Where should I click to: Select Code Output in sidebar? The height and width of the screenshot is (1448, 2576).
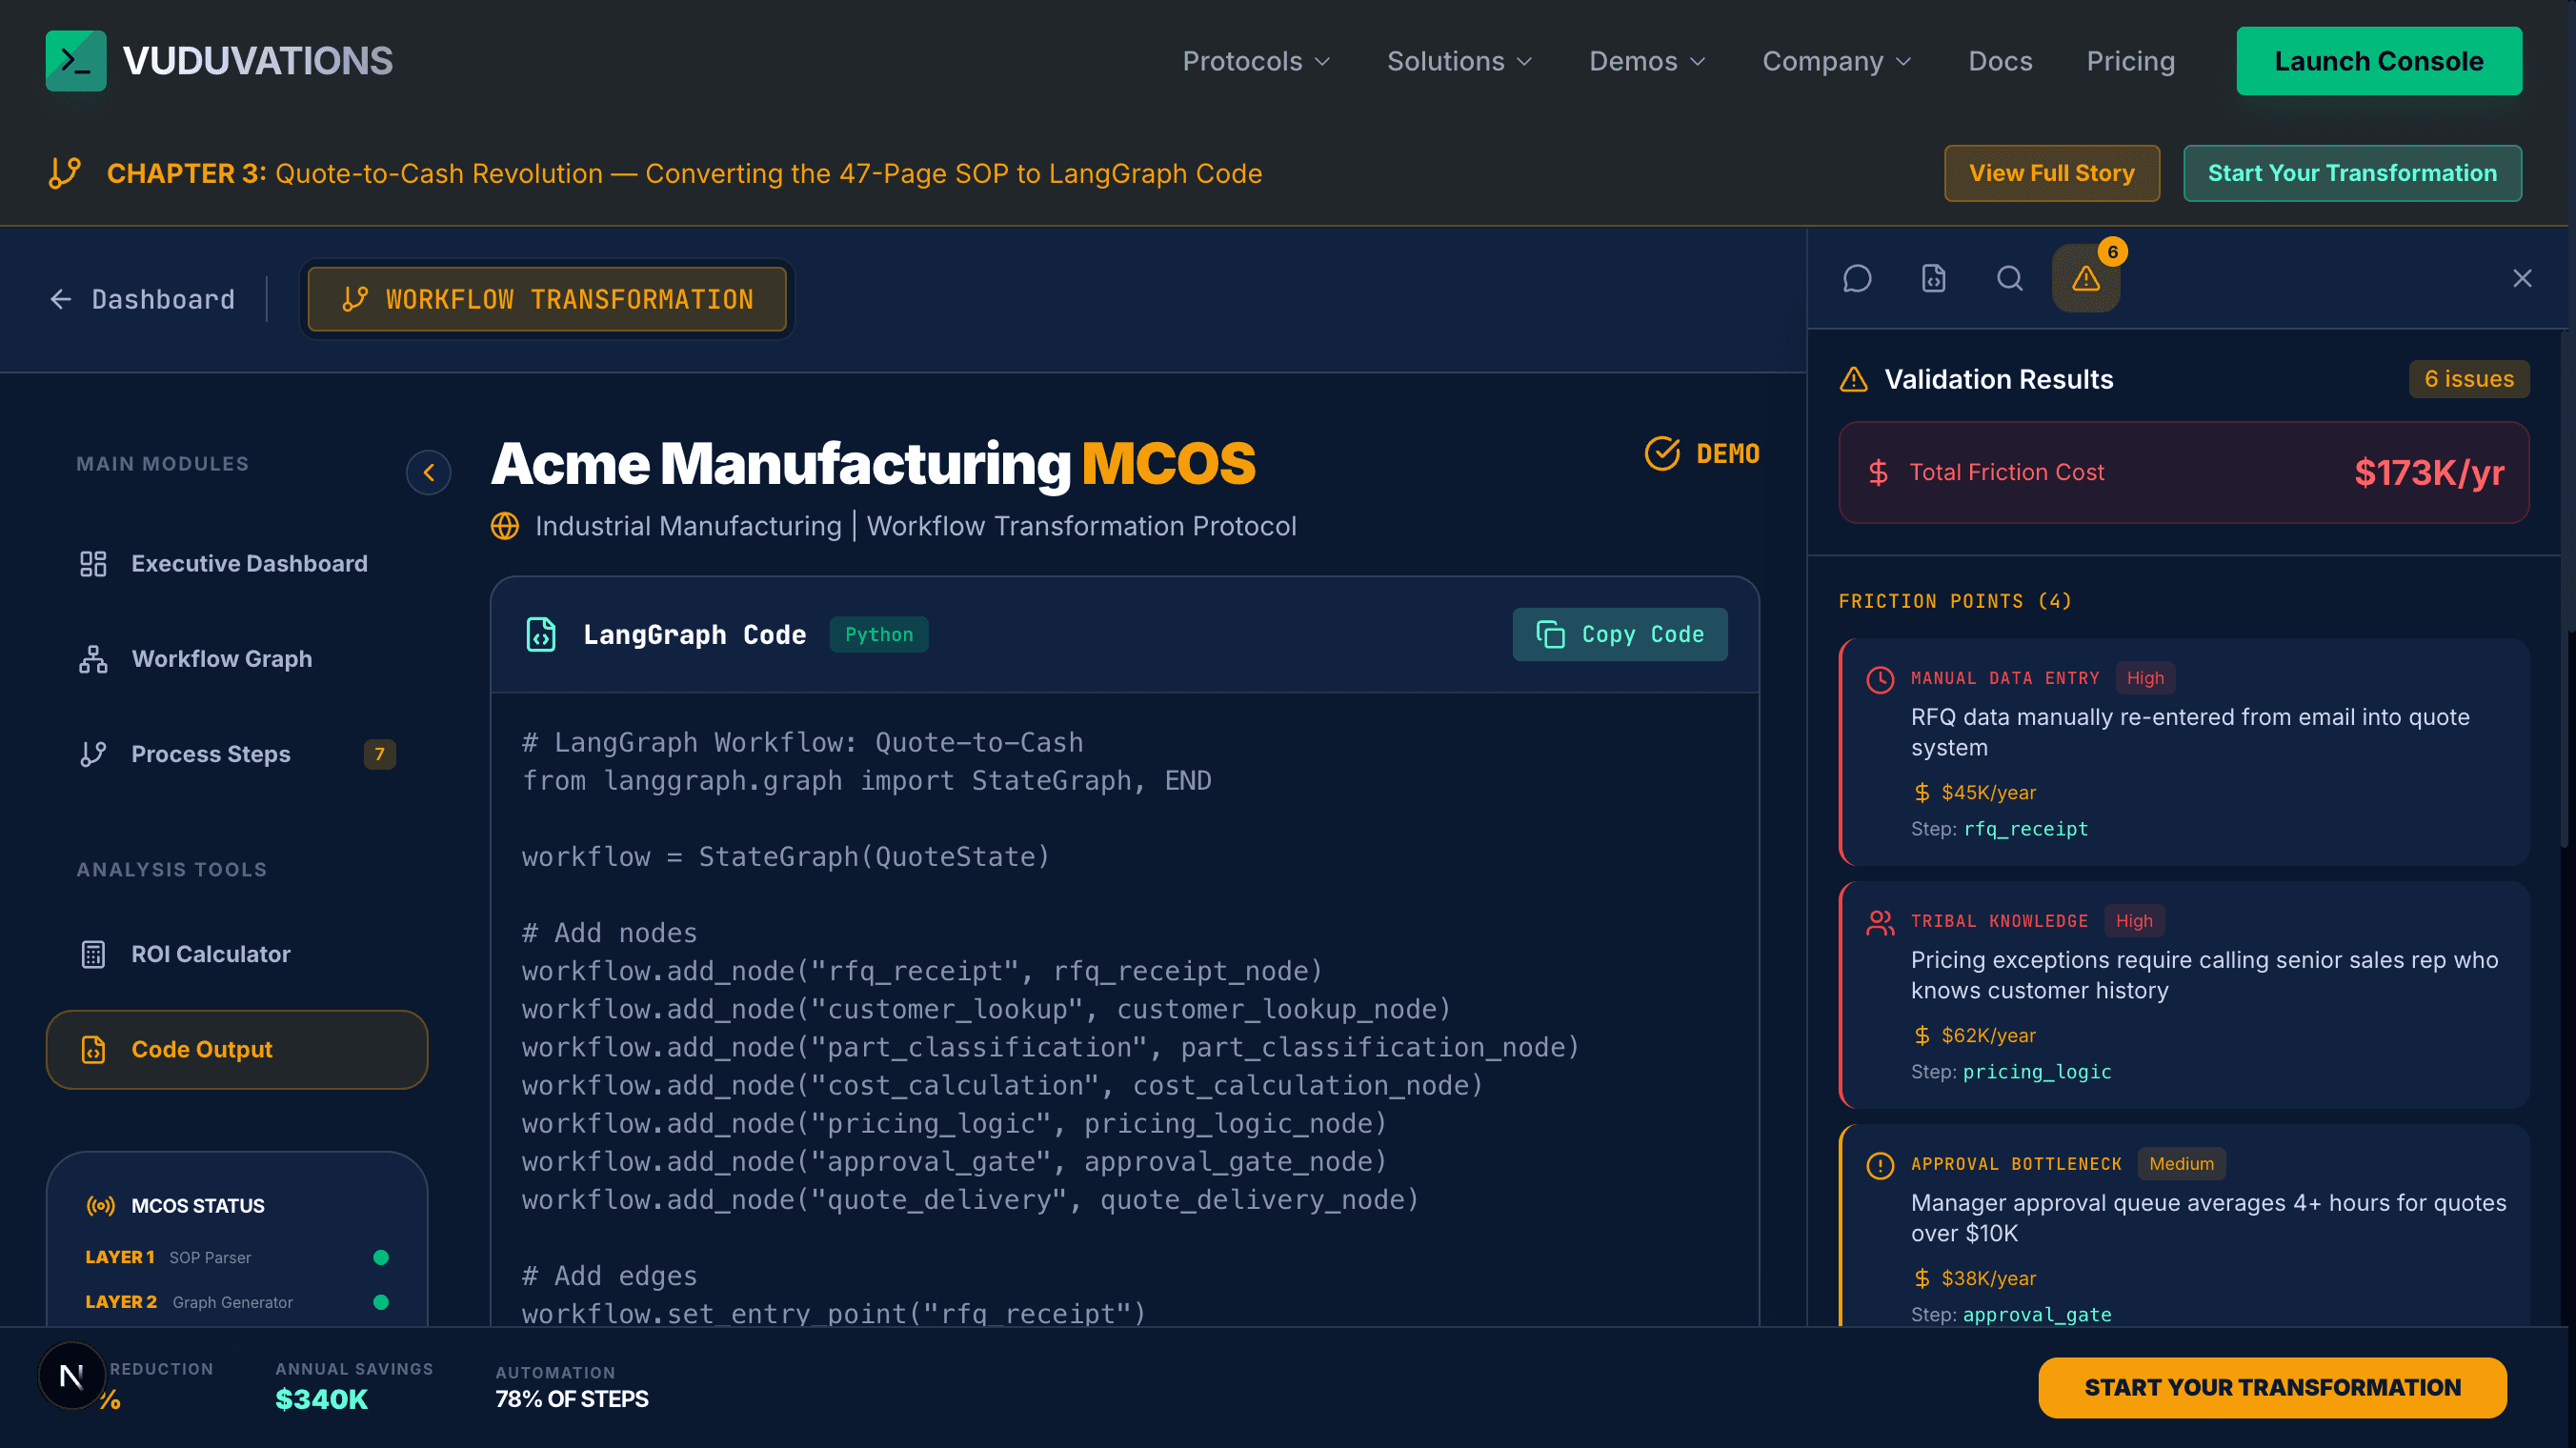(x=237, y=1050)
